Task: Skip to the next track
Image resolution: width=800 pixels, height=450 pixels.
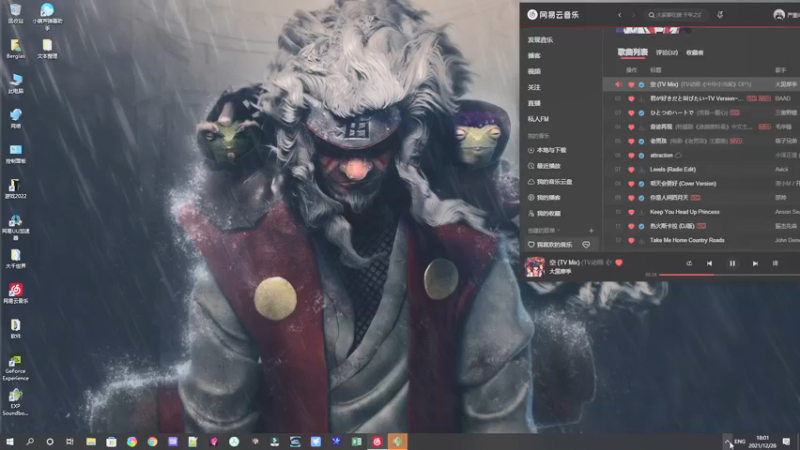Action: point(755,263)
